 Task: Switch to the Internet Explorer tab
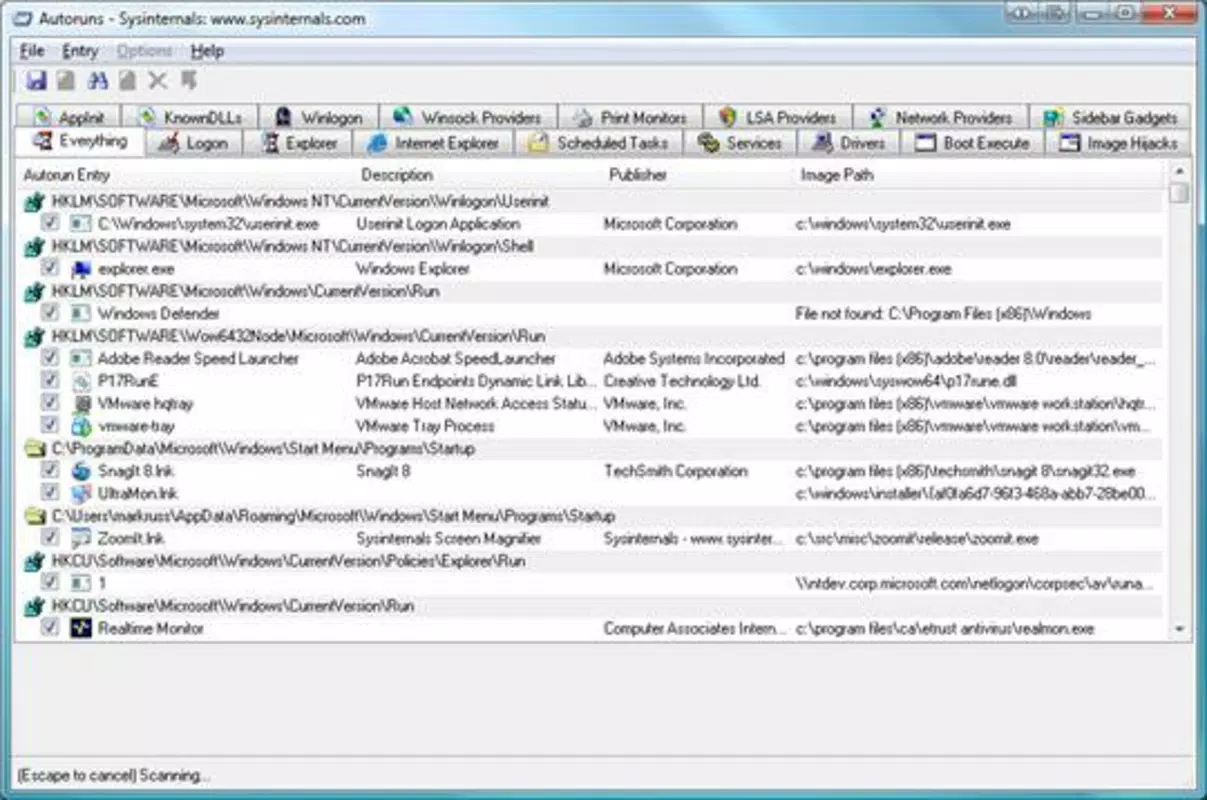434,143
